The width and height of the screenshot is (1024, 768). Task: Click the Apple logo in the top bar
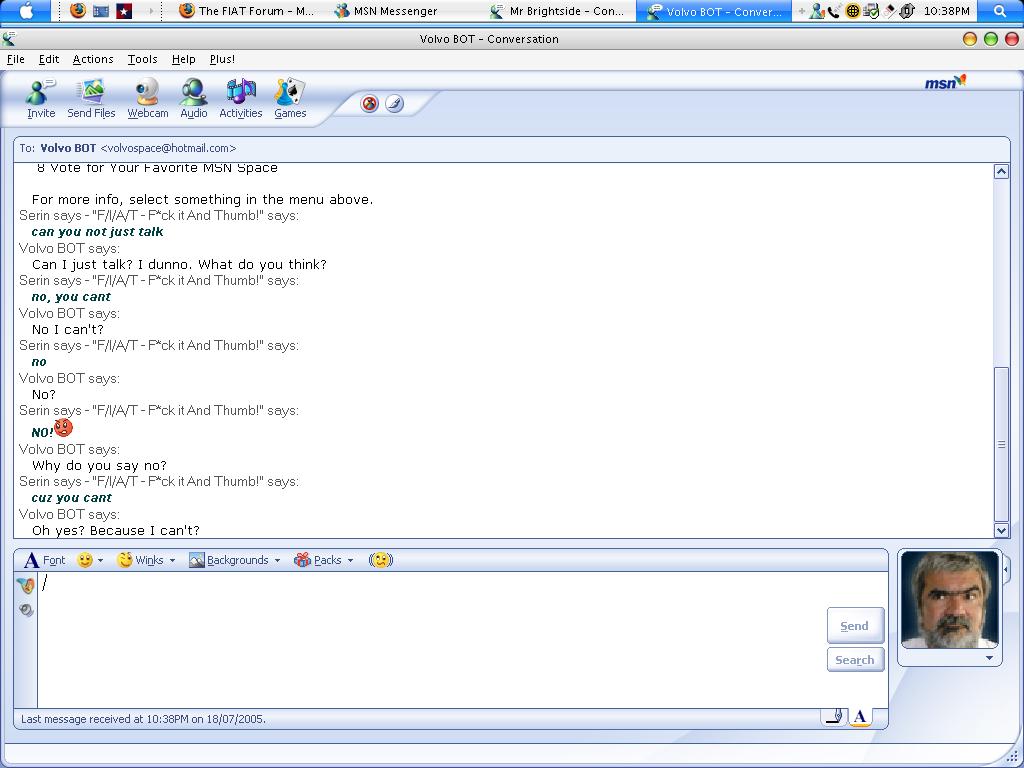(x=25, y=10)
